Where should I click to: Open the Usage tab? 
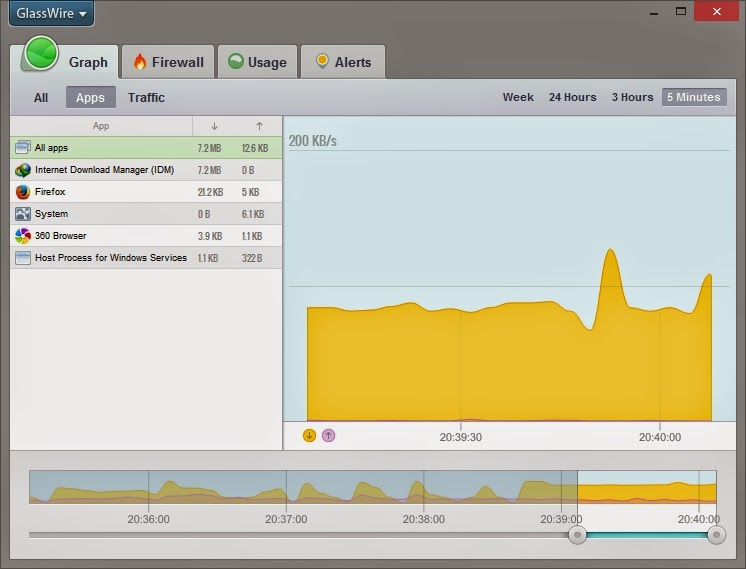click(x=257, y=62)
